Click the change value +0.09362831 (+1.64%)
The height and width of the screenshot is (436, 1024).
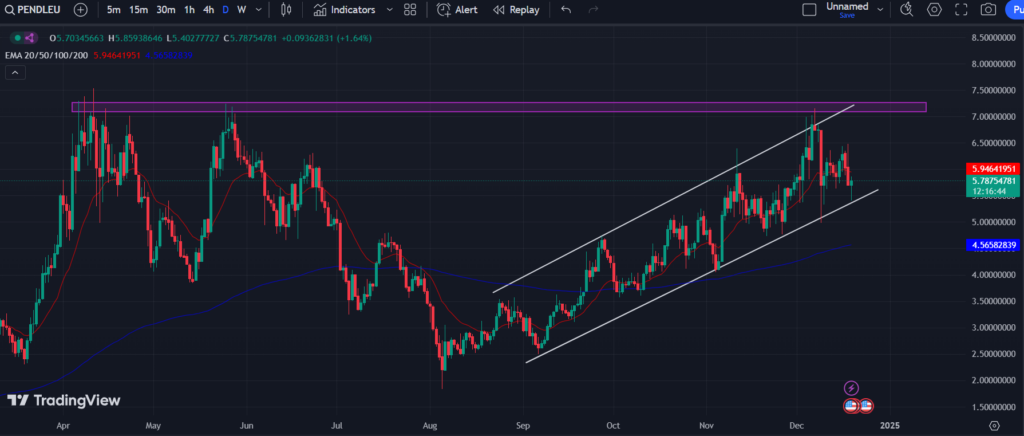click(x=327, y=38)
